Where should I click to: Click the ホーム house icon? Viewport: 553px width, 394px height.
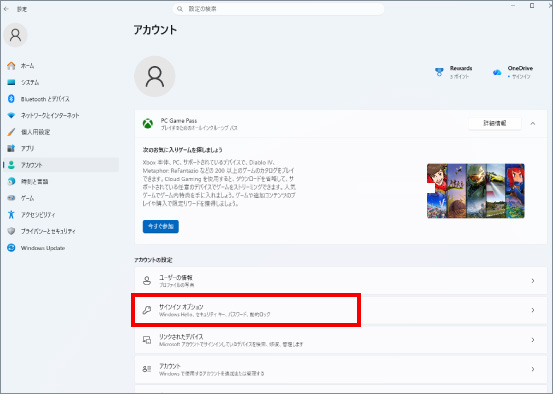click(11, 66)
